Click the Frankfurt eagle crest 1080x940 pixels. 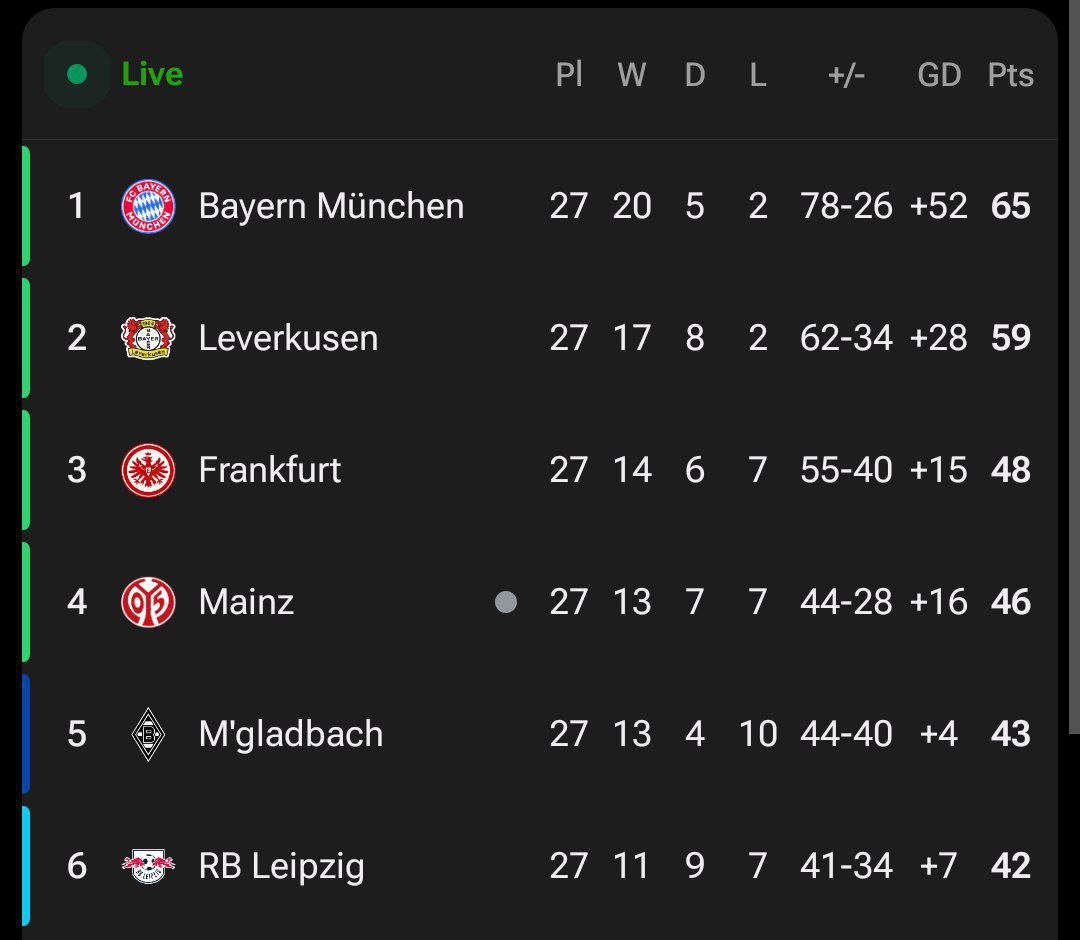tap(148, 470)
